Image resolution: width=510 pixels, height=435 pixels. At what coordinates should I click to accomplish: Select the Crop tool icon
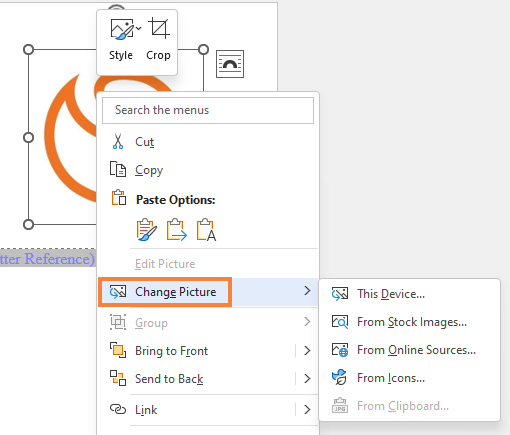159,28
